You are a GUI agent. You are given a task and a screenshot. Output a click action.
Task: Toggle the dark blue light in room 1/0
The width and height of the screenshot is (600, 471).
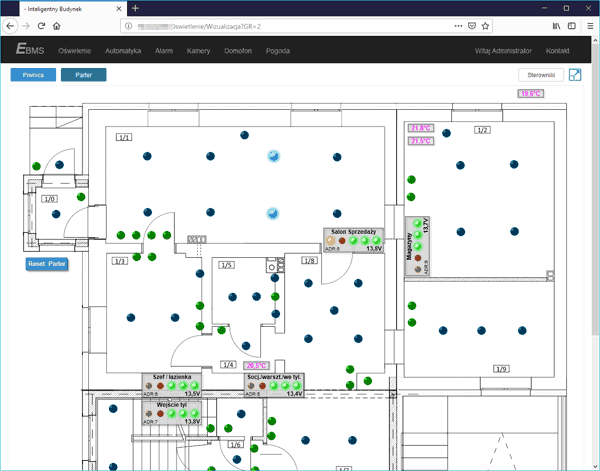(x=50, y=212)
